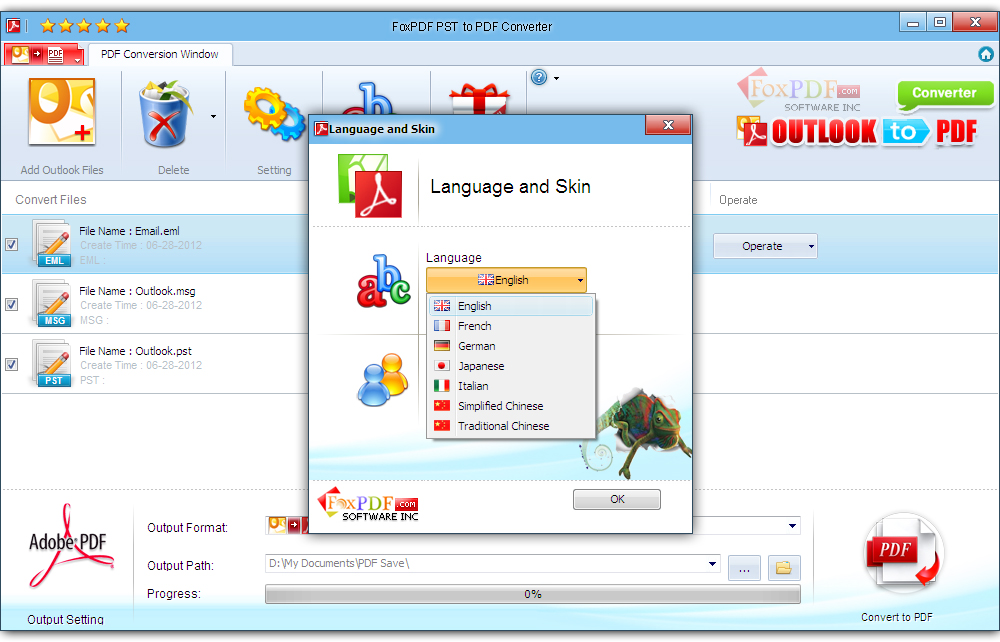Click the Convert to PDF icon
The width and height of the screenshot is (1000, 642).
[903, 553]
